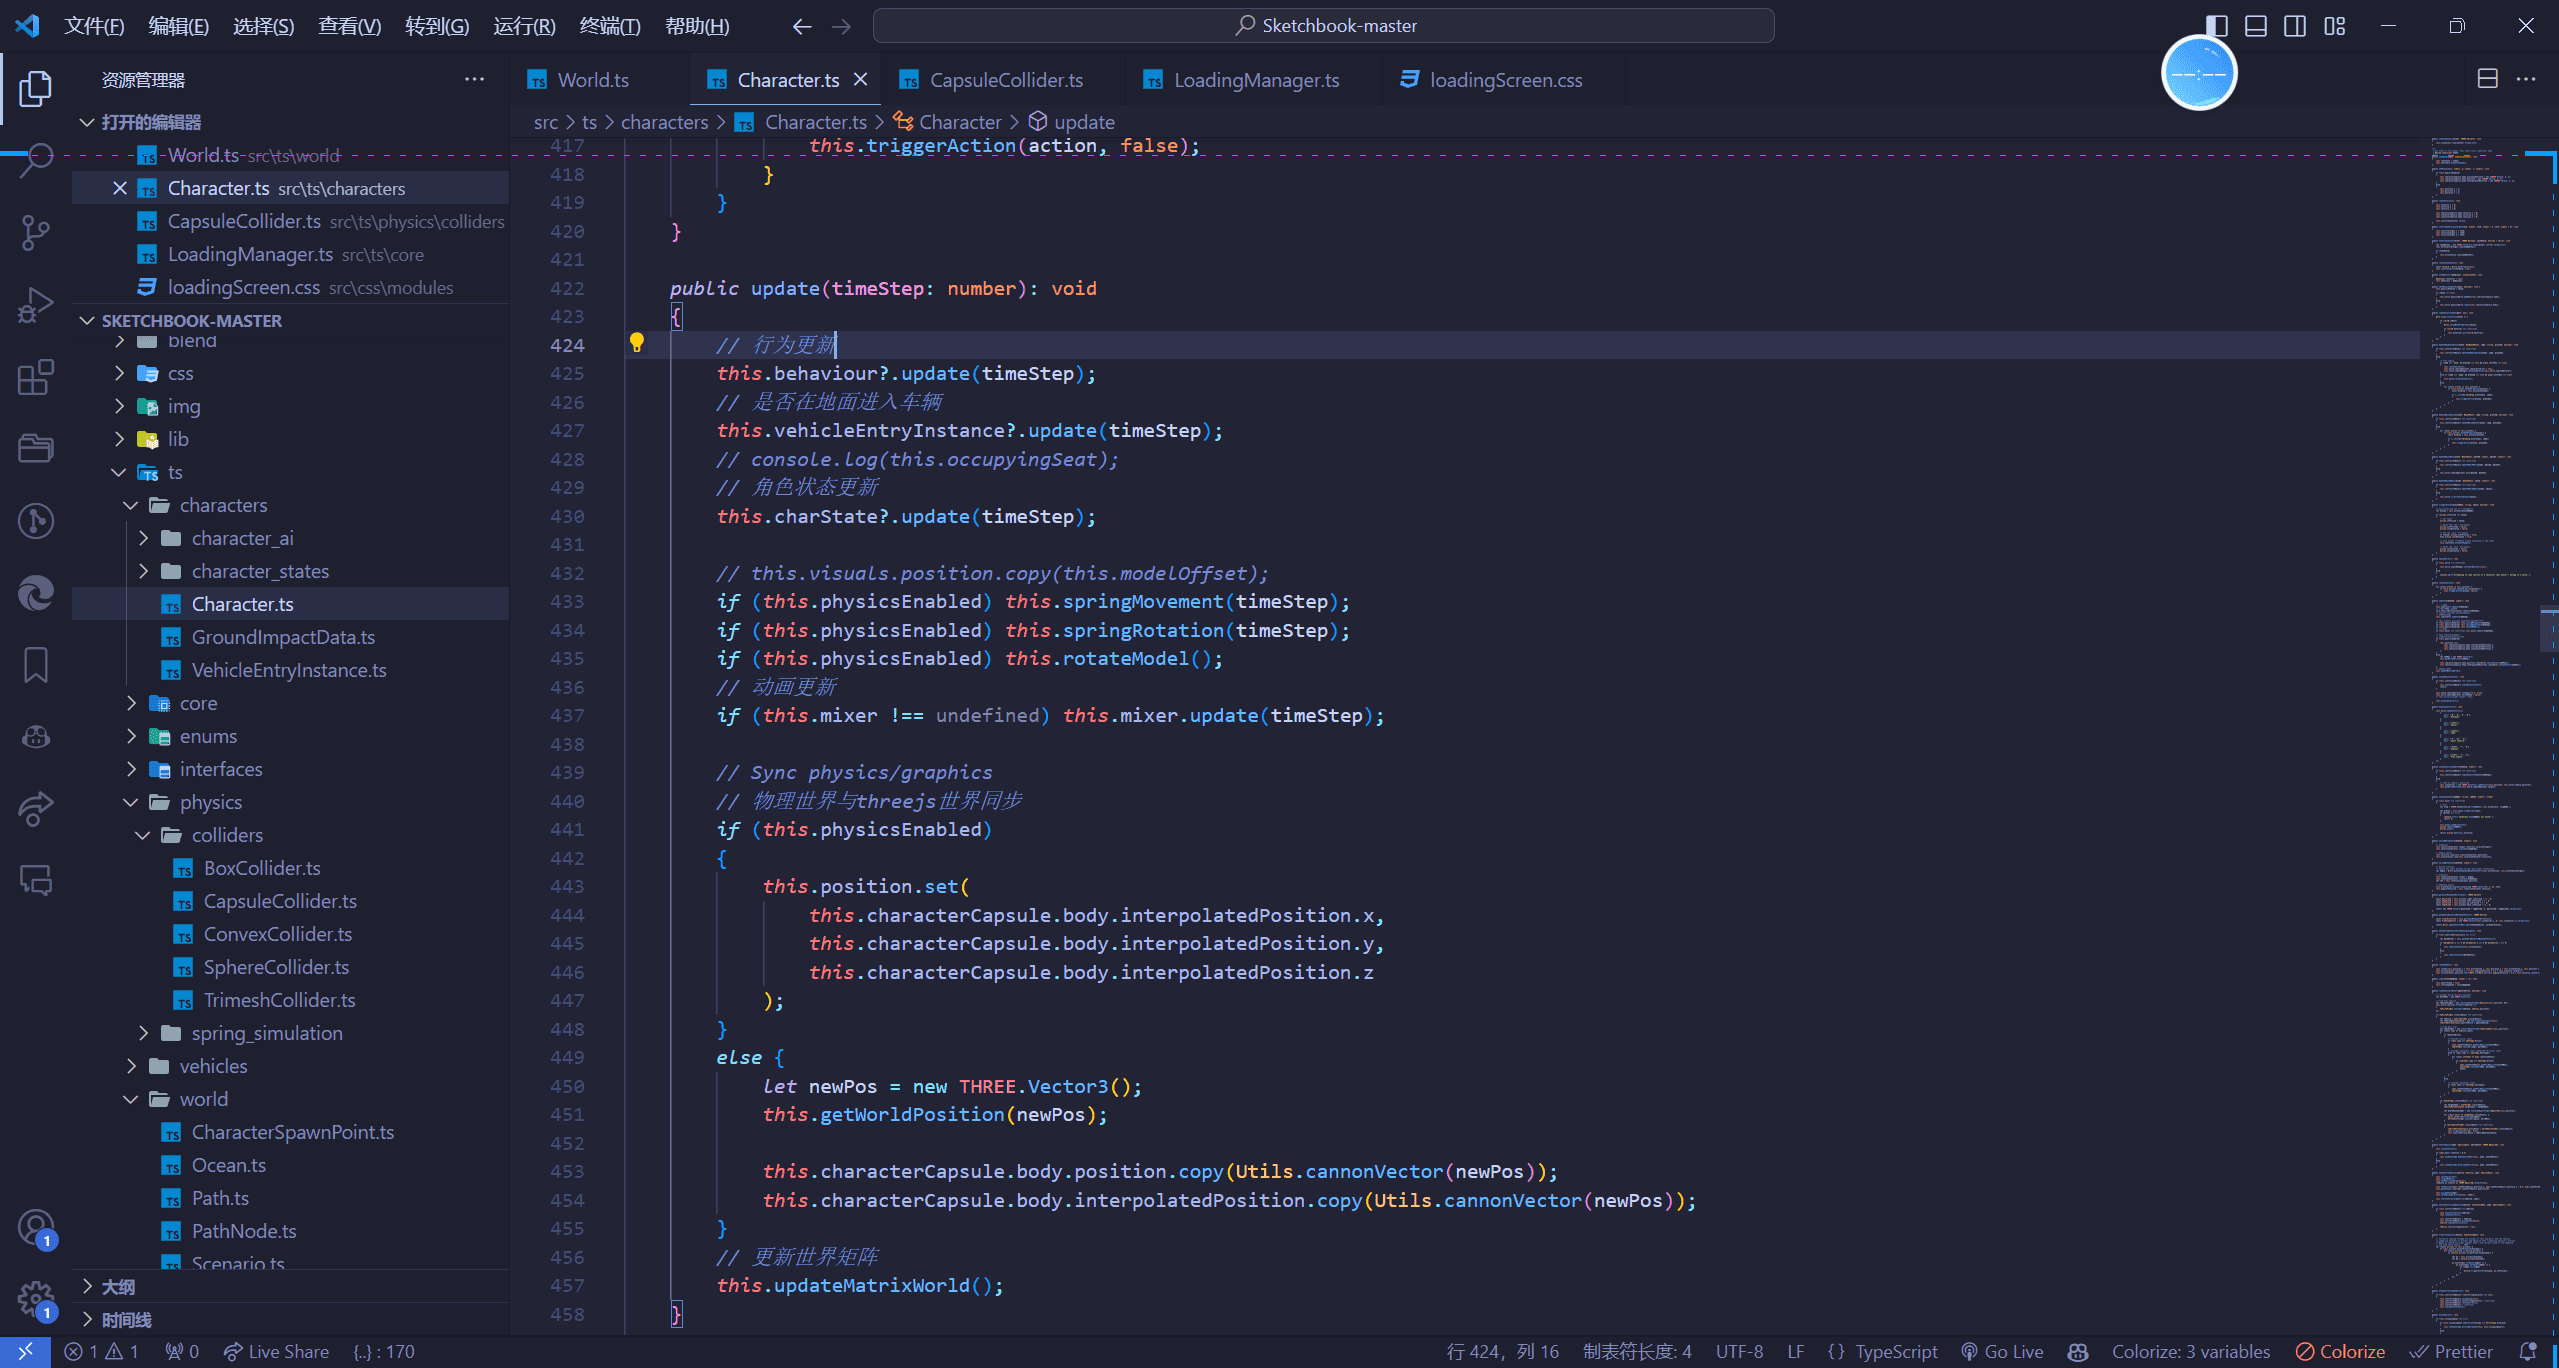Split the editor to the right
This screenshot has height=1368, width=2559.
click(2488, 79)
